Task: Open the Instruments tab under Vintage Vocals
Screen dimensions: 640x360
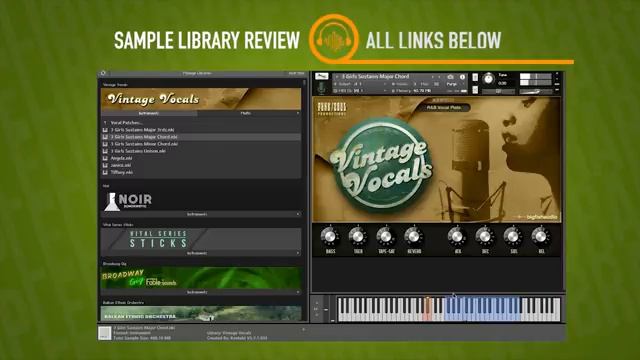Action: tap(149, 113)
